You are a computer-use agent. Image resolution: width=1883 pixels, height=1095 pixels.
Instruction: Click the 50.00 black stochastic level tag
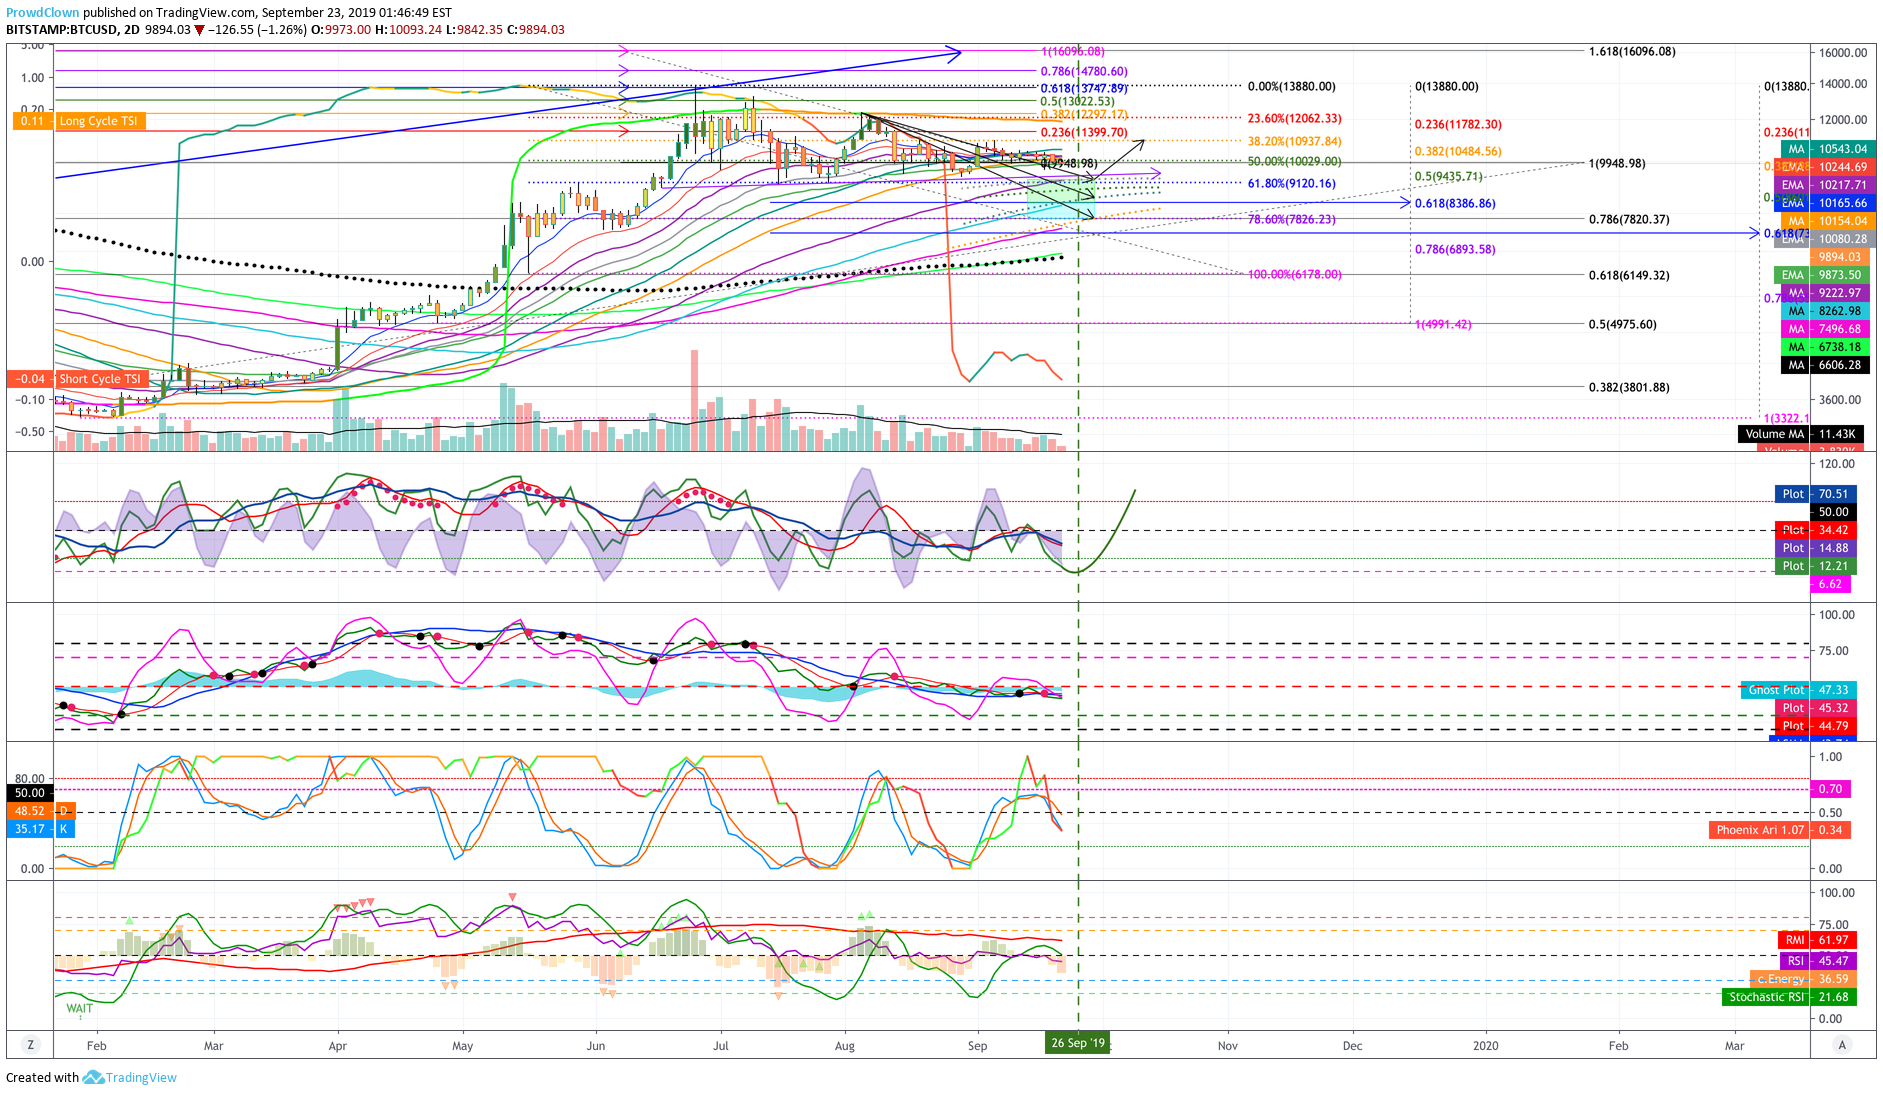click(29, 793)
